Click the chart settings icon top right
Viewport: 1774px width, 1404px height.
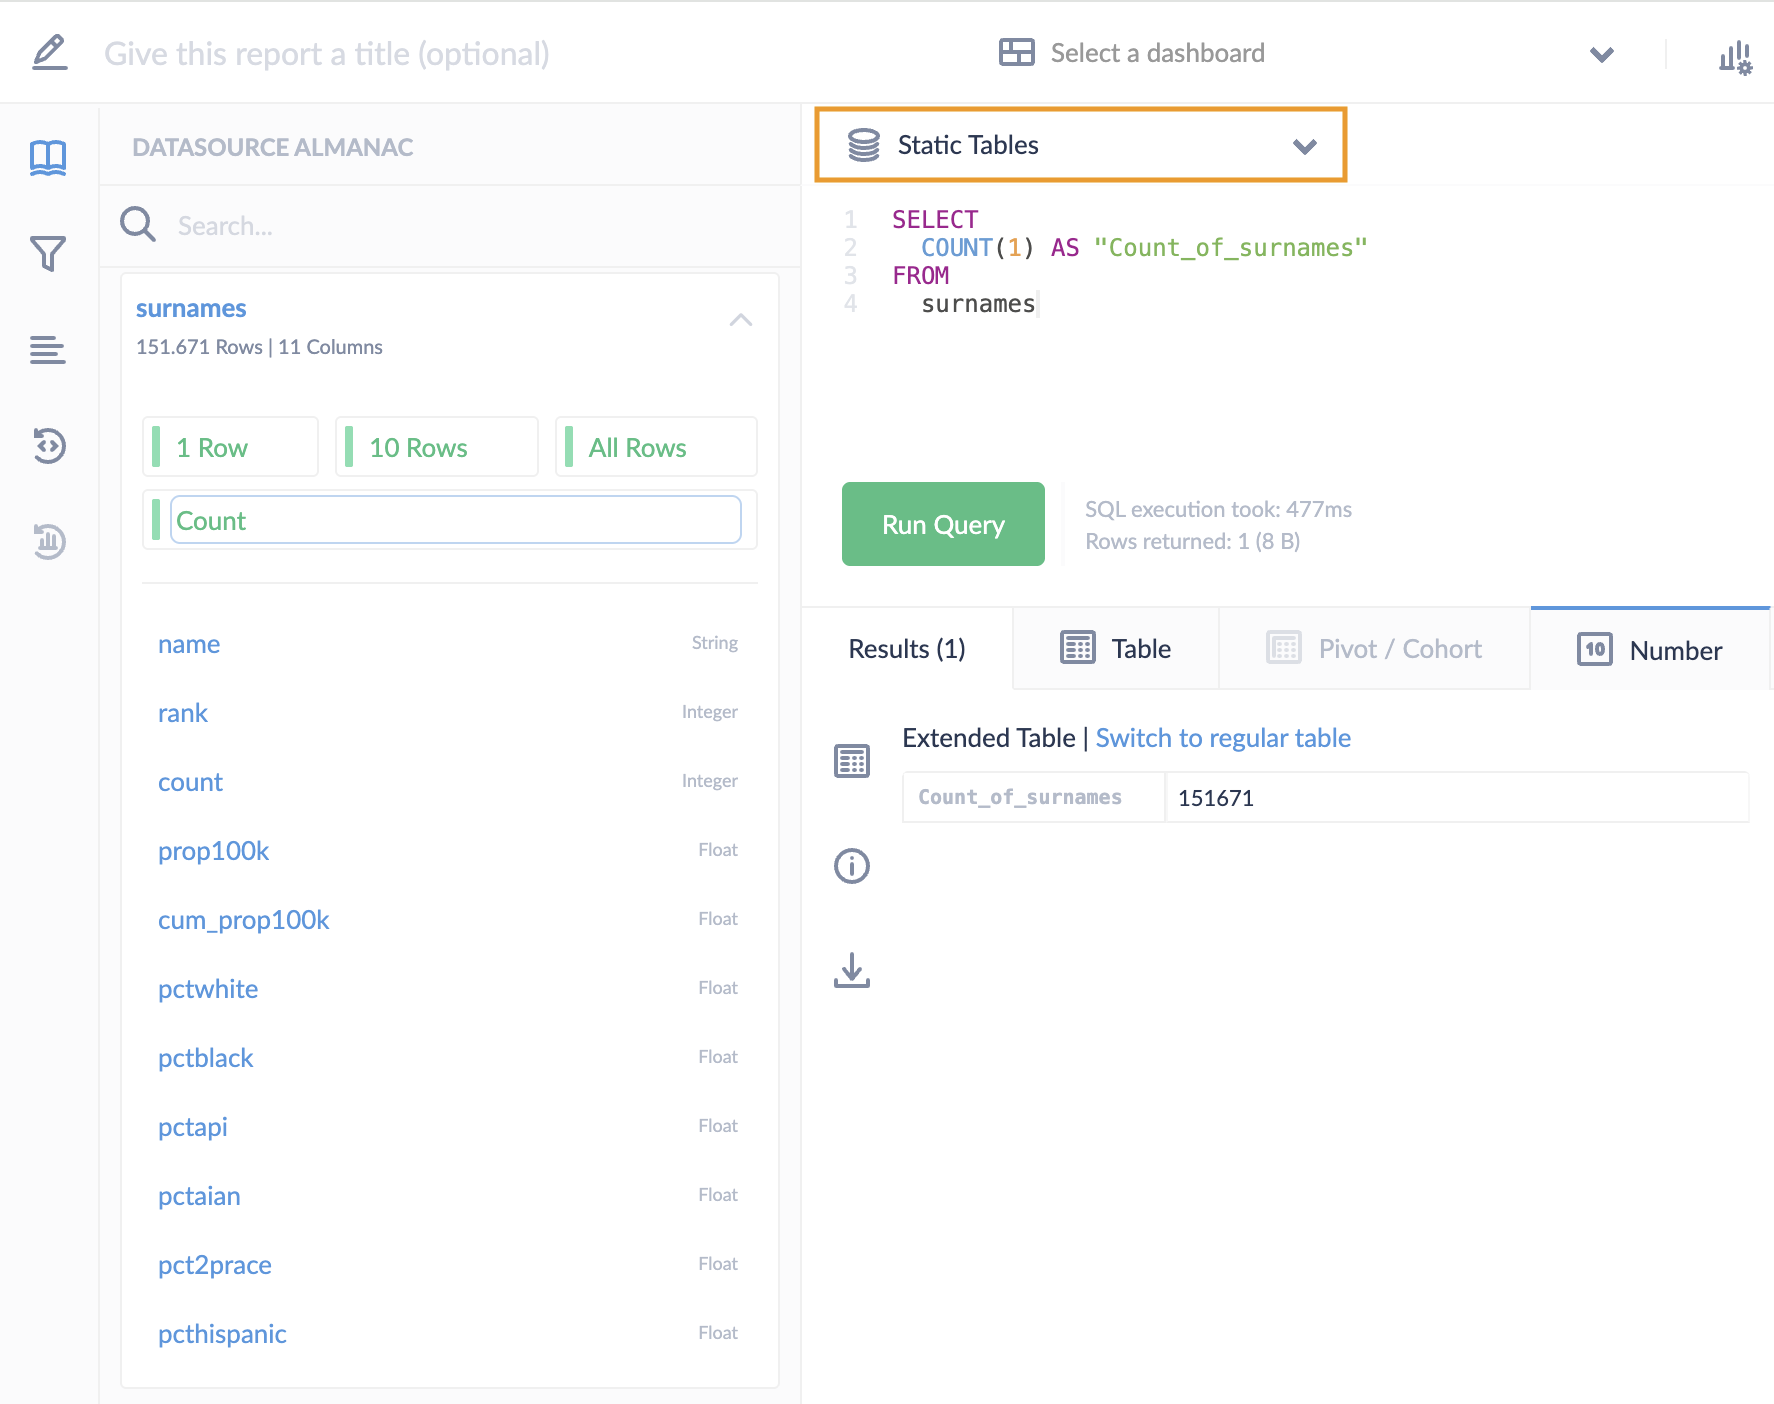coord(1735,57)
